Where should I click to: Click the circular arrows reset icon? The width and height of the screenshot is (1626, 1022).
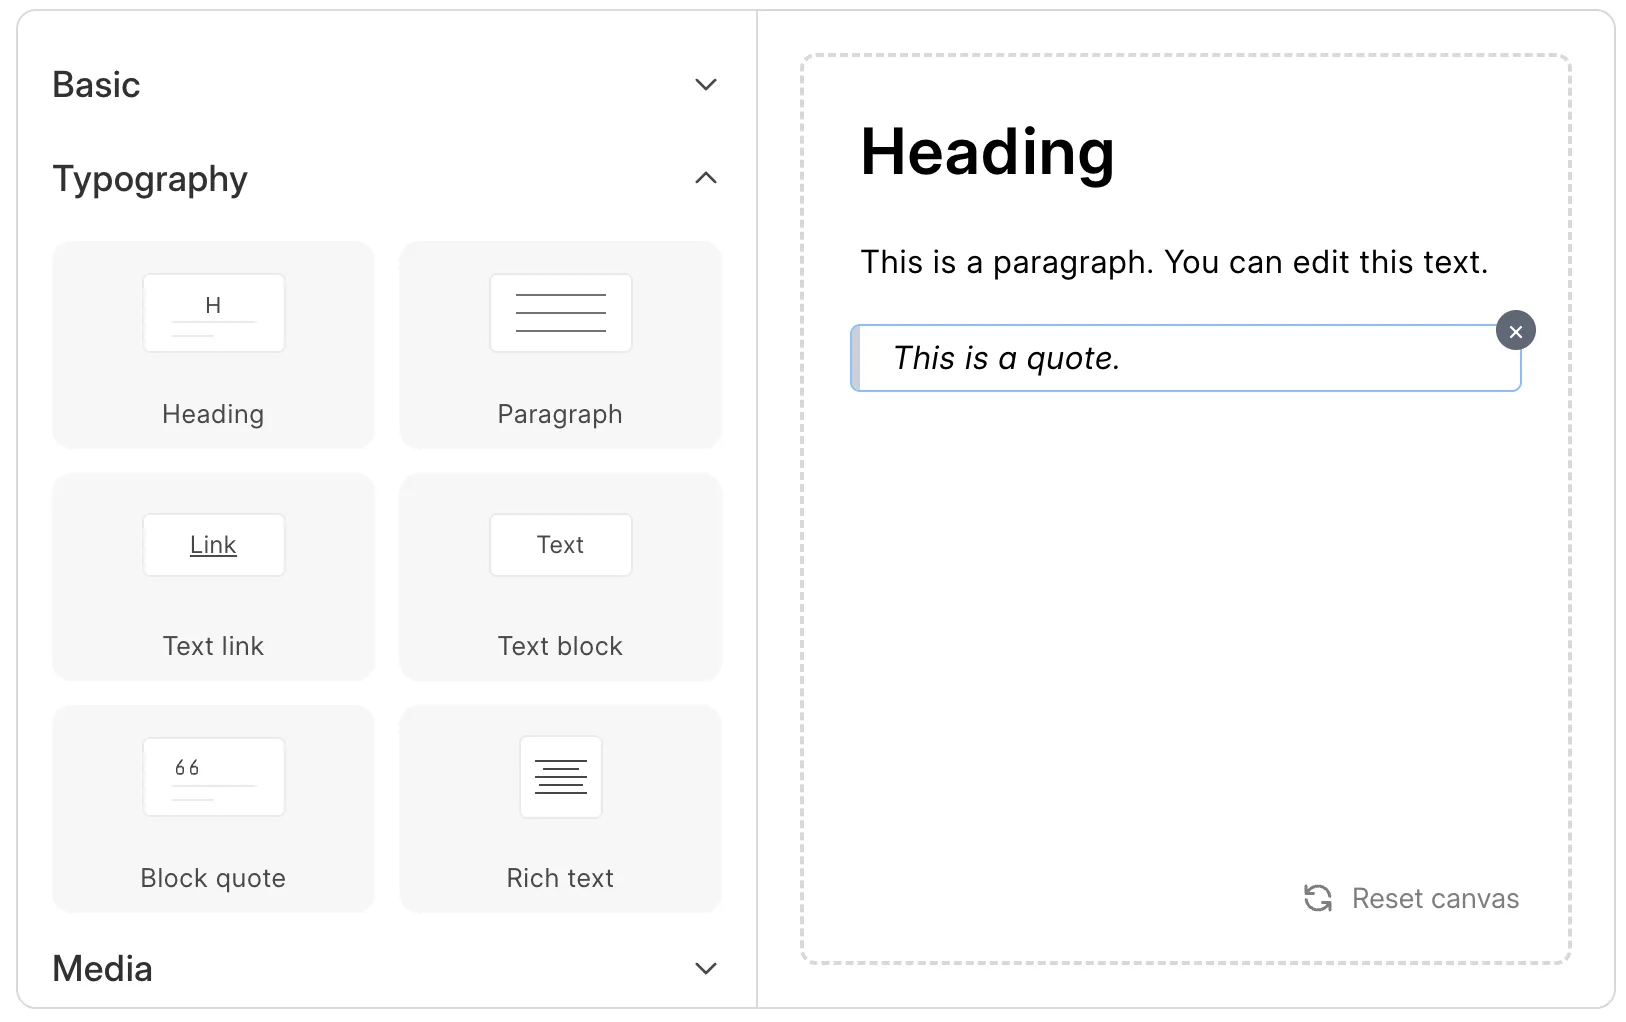click(x=1317, y=898)
